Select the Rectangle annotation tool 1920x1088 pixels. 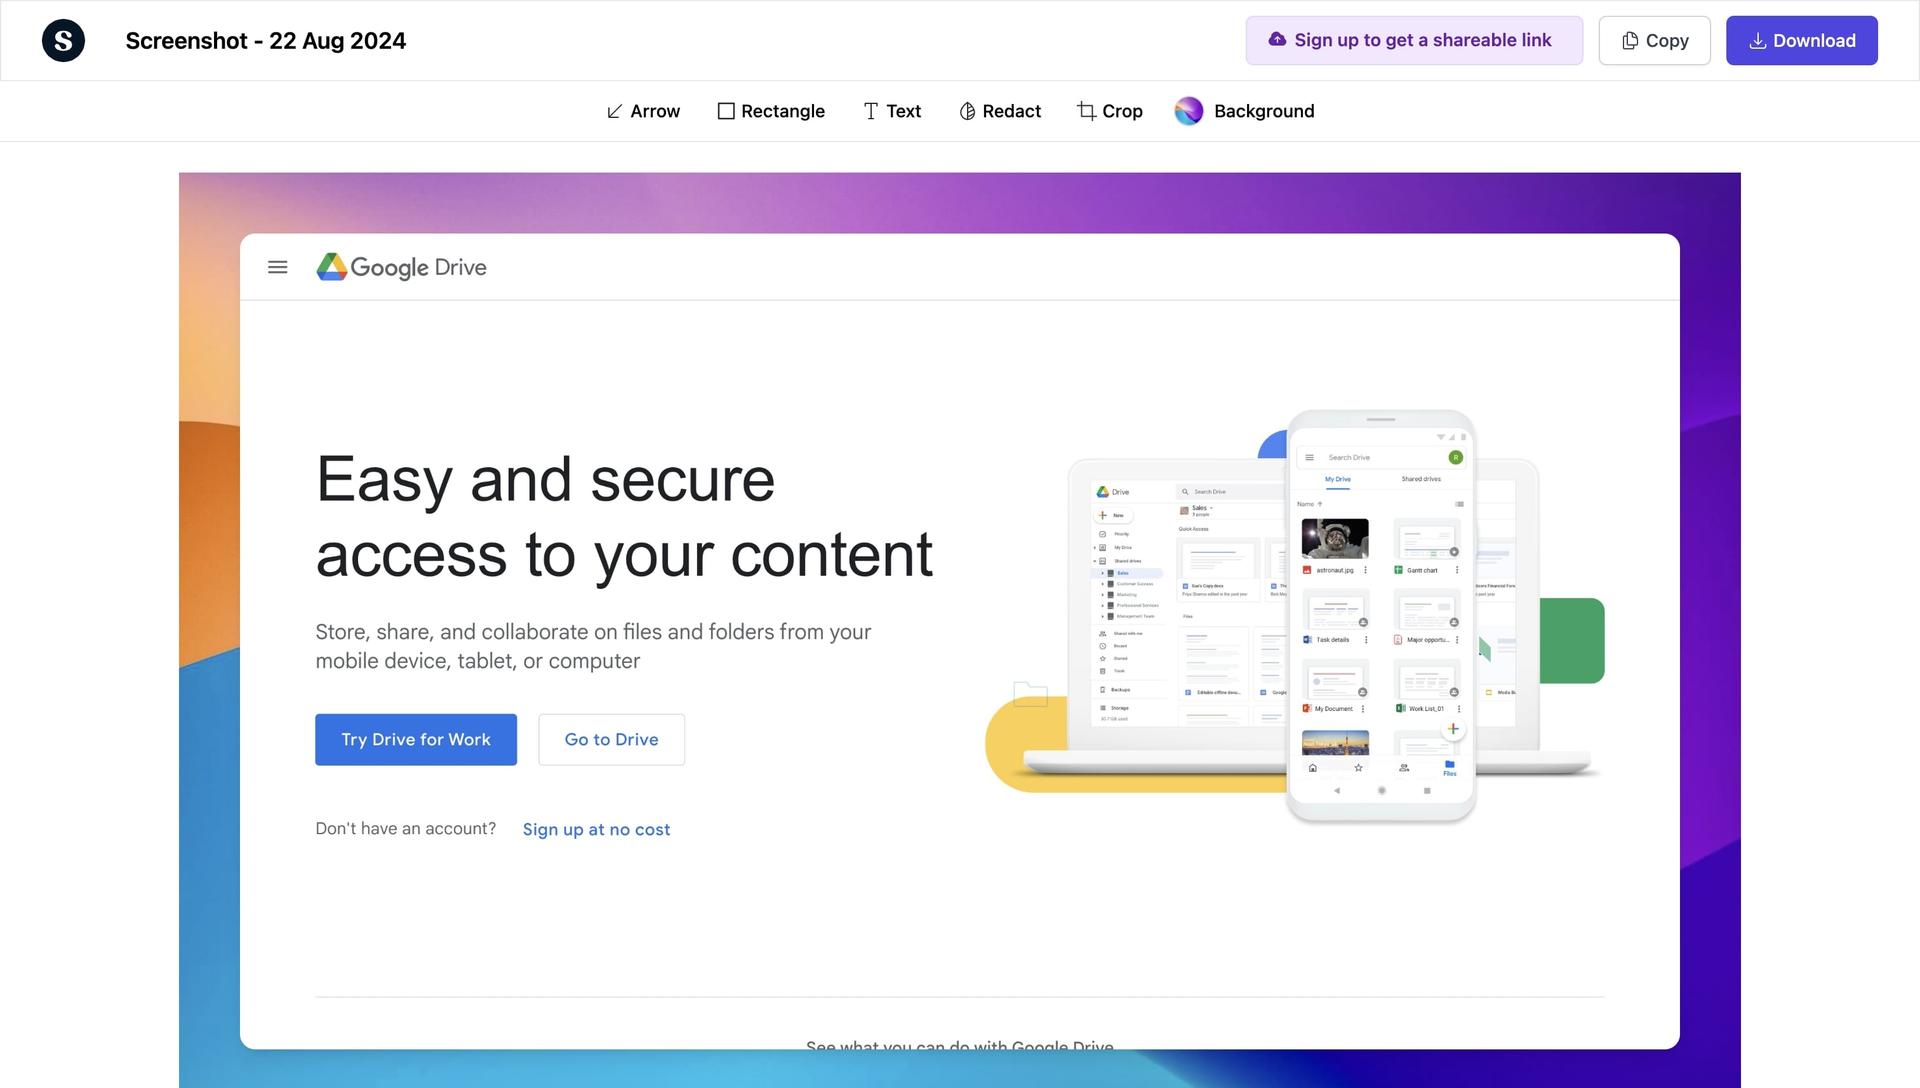click(770, 111)
